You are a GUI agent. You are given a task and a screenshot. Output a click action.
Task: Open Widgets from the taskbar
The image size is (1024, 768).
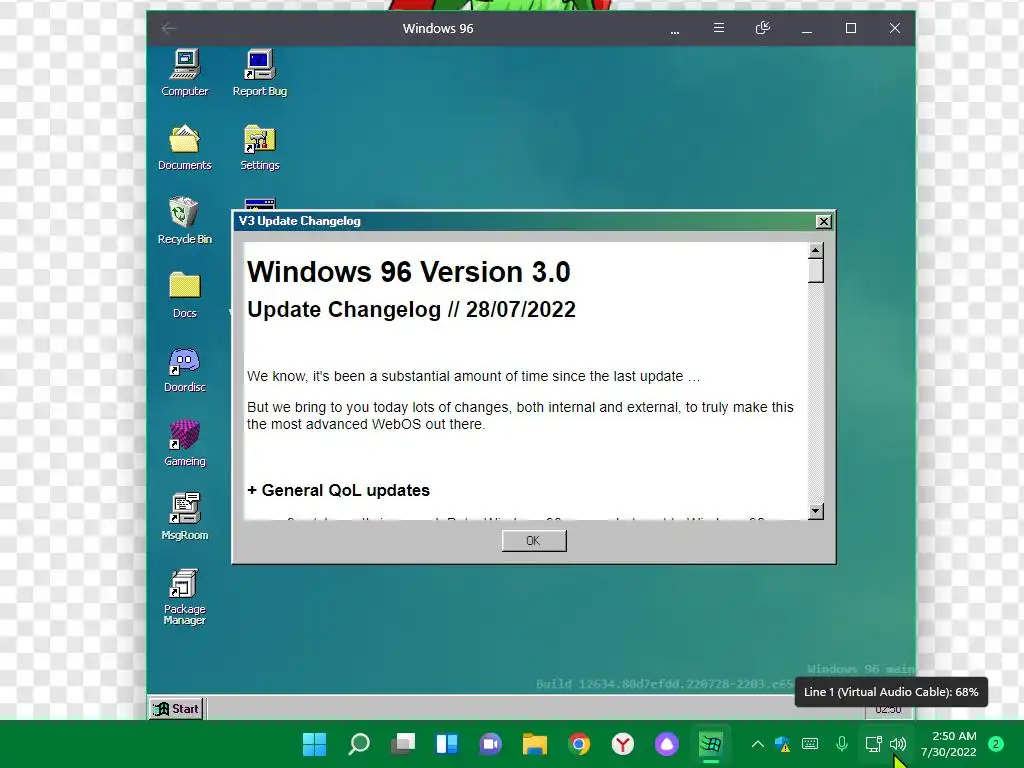(447, 744)
